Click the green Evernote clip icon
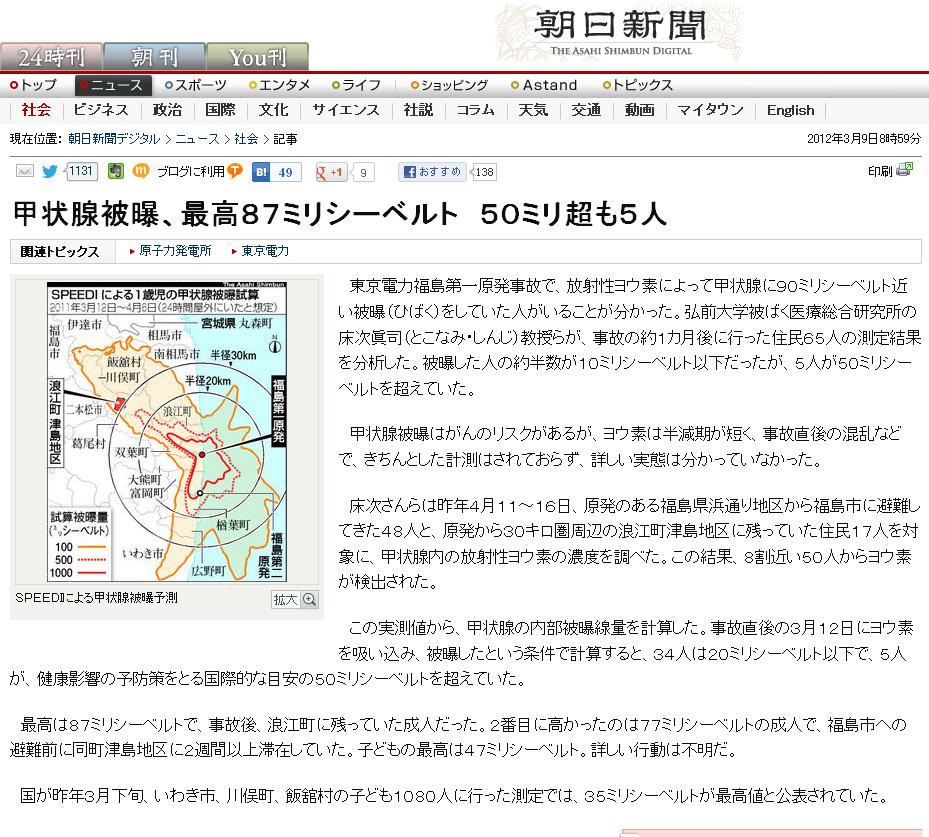This screenshot has height=837, width=929. [116, 171]
